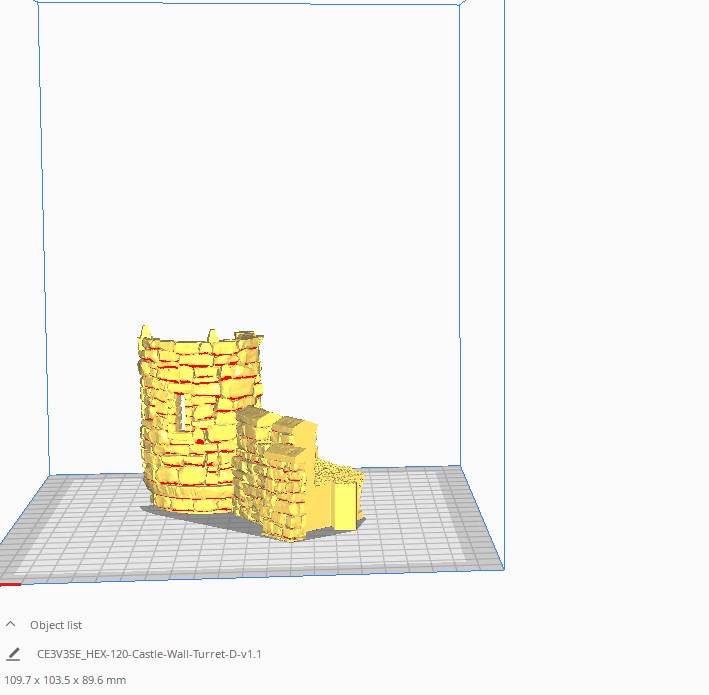Click the pencil rename icon beside file name
709x695 pixels.
click(13, 654)
